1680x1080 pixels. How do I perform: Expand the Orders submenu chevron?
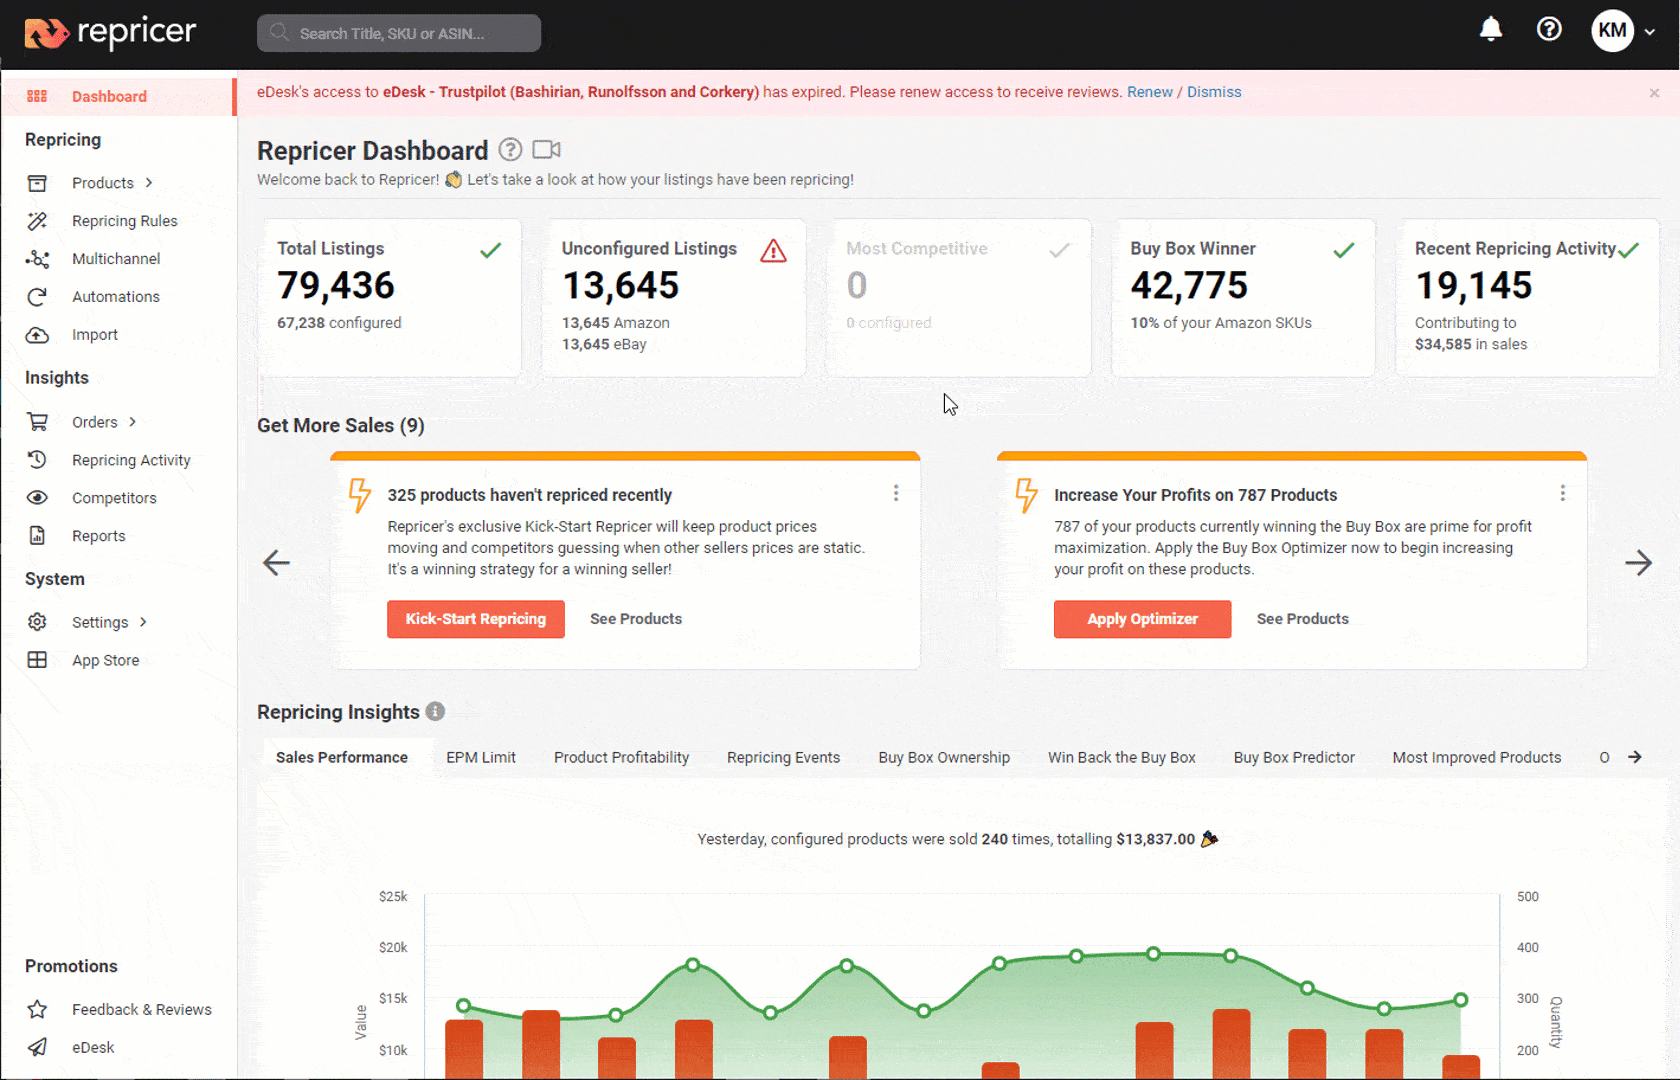point(132,422)
